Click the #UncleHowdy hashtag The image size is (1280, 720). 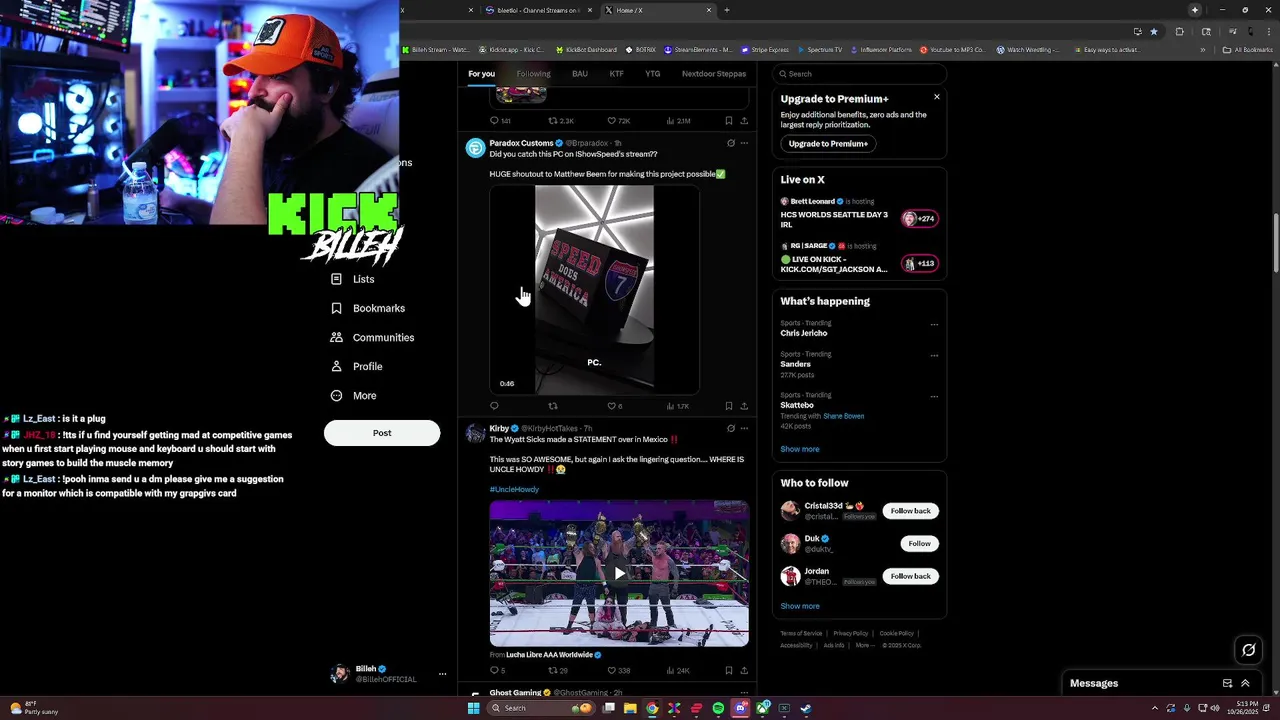tap(514, 489)
